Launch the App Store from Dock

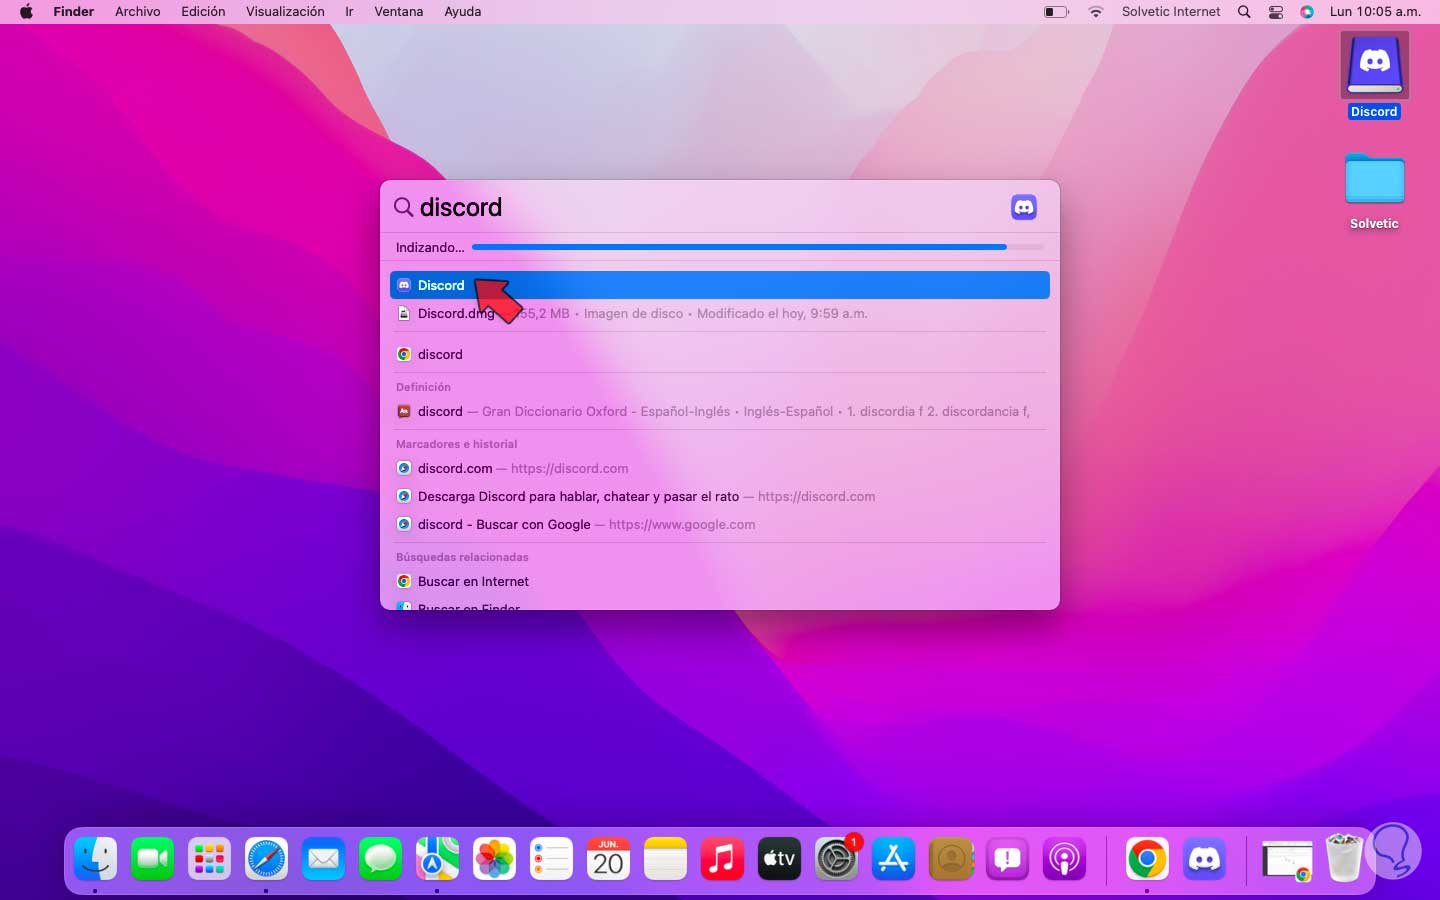894,859
